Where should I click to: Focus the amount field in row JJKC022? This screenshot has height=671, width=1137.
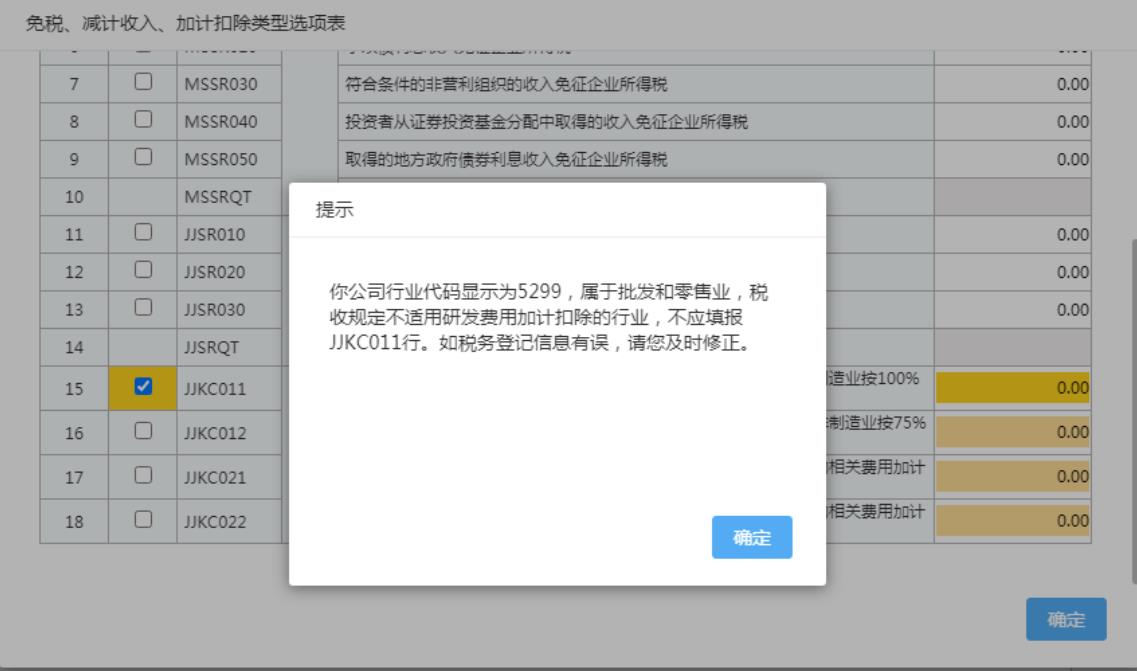pos(1012,520)
